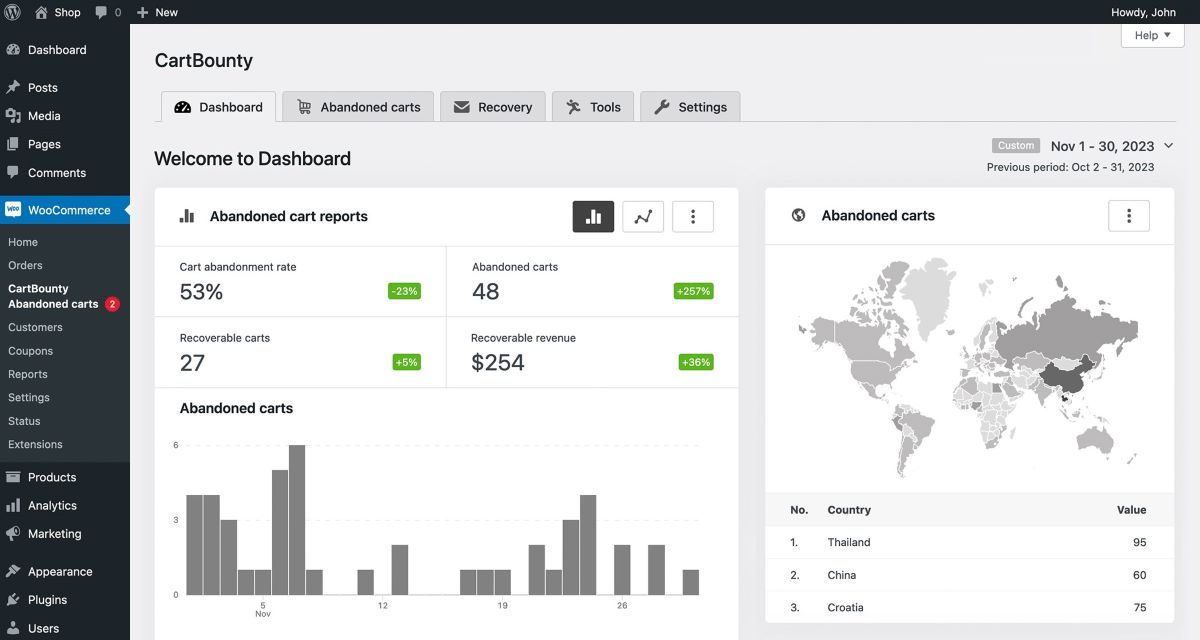Click the Media icon in sidebar
This screenshot has width=1200, height=640.
point(13,116)
